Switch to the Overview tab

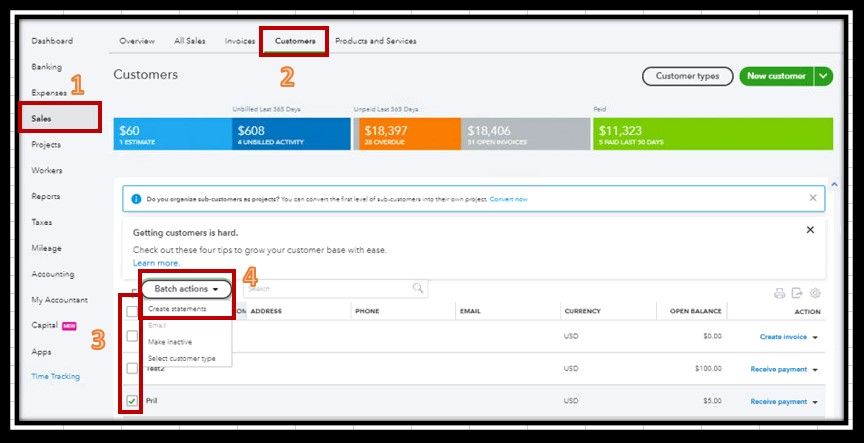[137, 41]
